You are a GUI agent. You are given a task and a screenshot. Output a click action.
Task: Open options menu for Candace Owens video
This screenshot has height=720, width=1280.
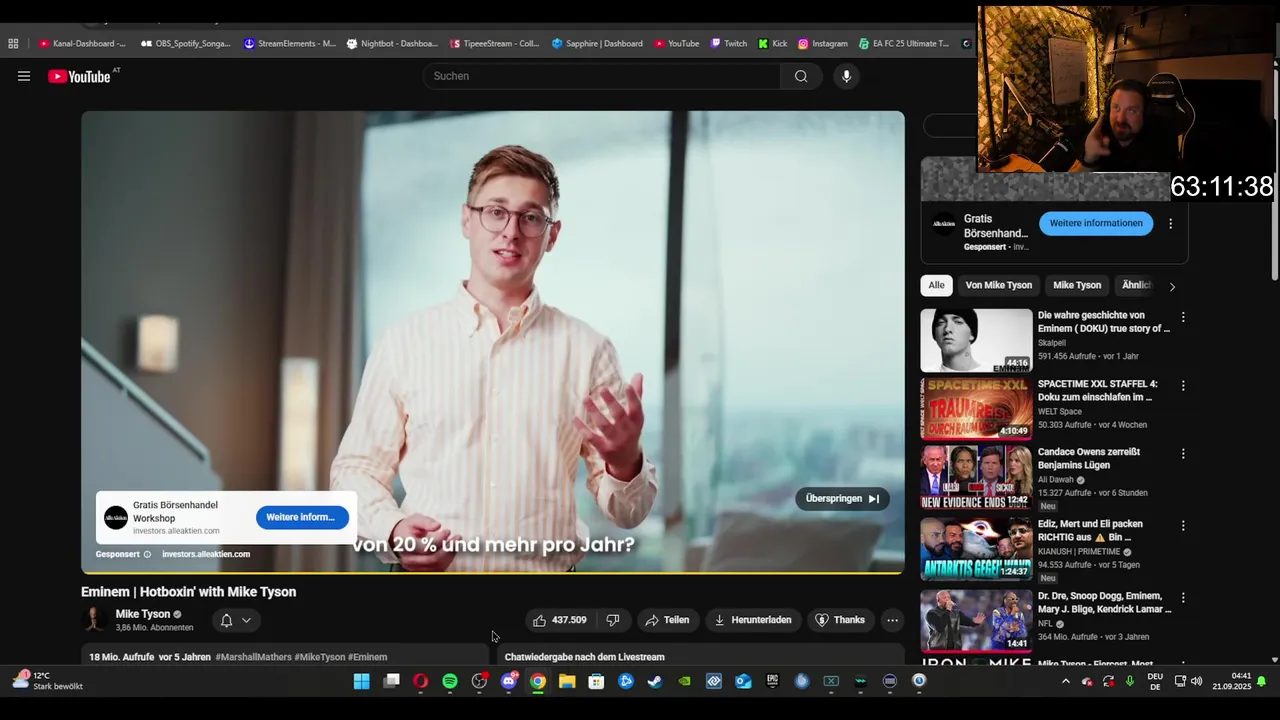pyautogui.click(x=1183, y=453)
